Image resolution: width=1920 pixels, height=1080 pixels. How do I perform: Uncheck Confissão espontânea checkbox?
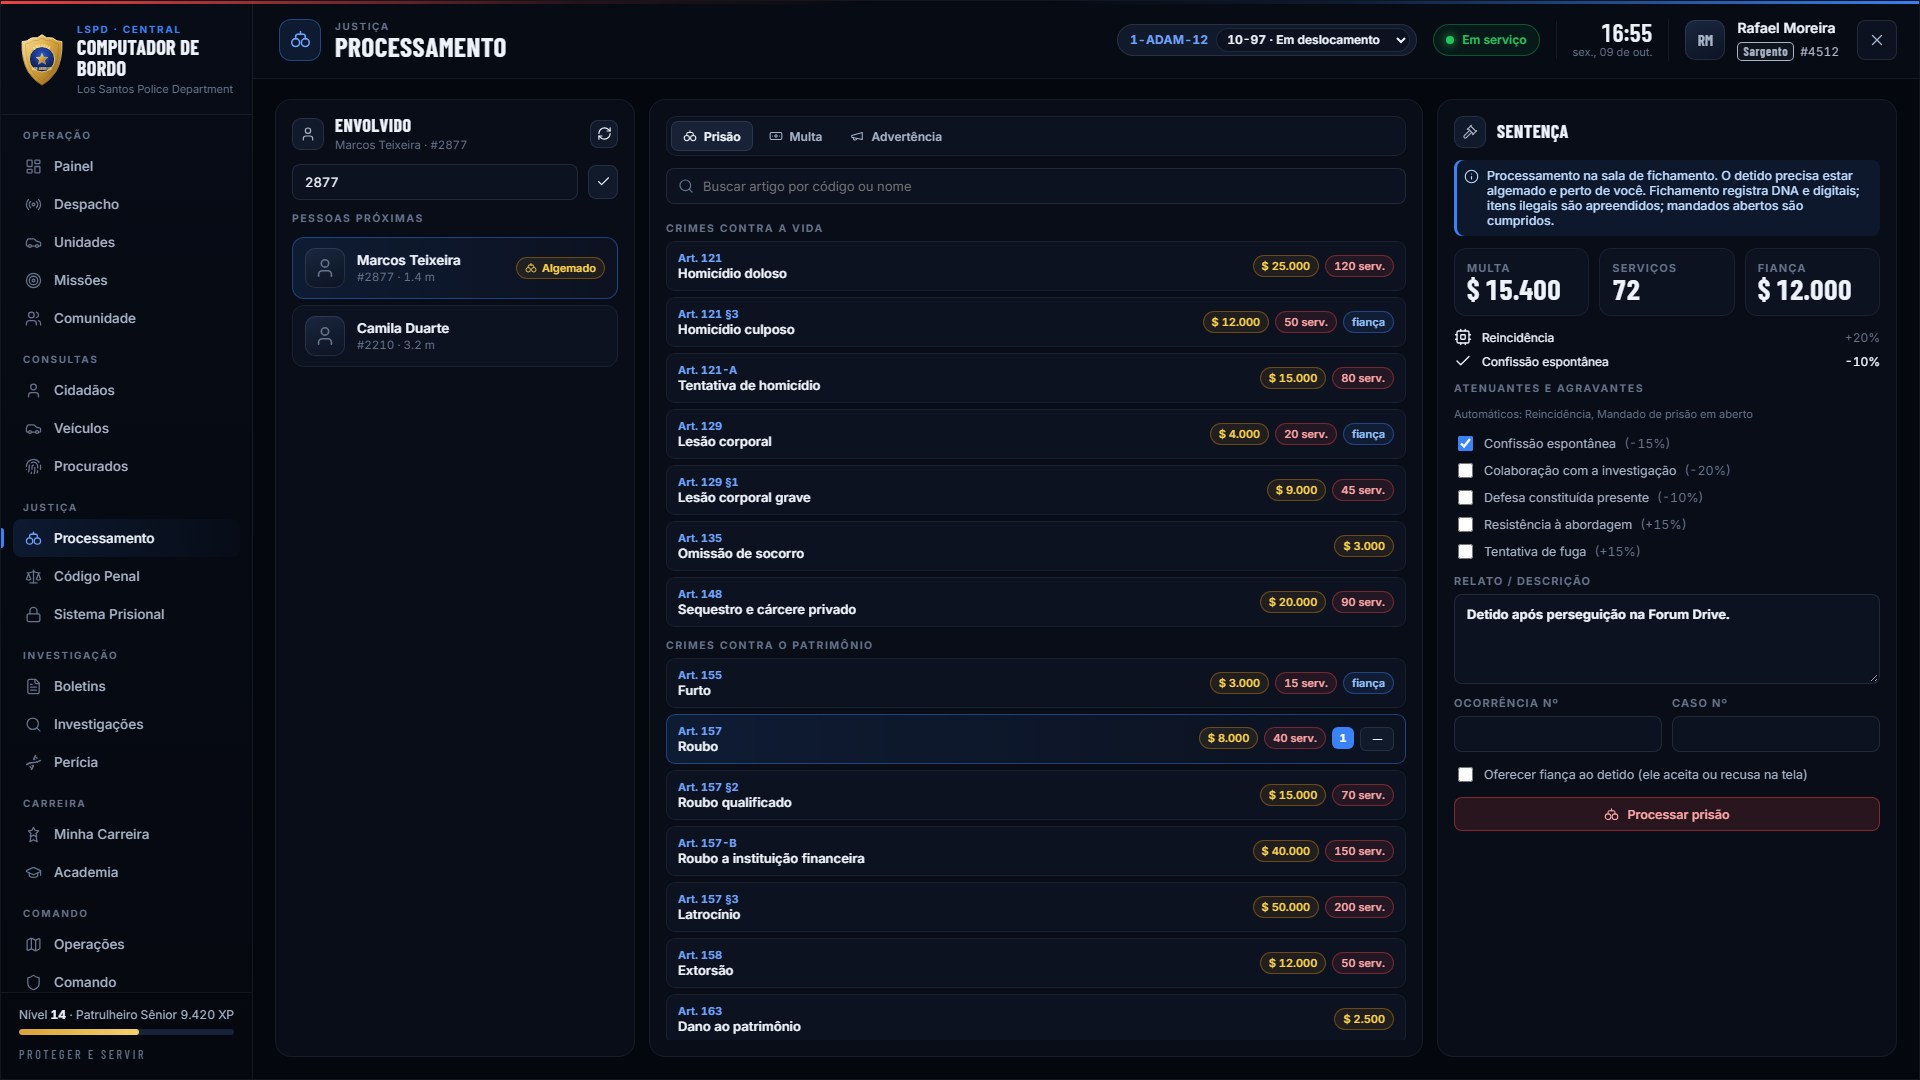tap(1465, 443)
